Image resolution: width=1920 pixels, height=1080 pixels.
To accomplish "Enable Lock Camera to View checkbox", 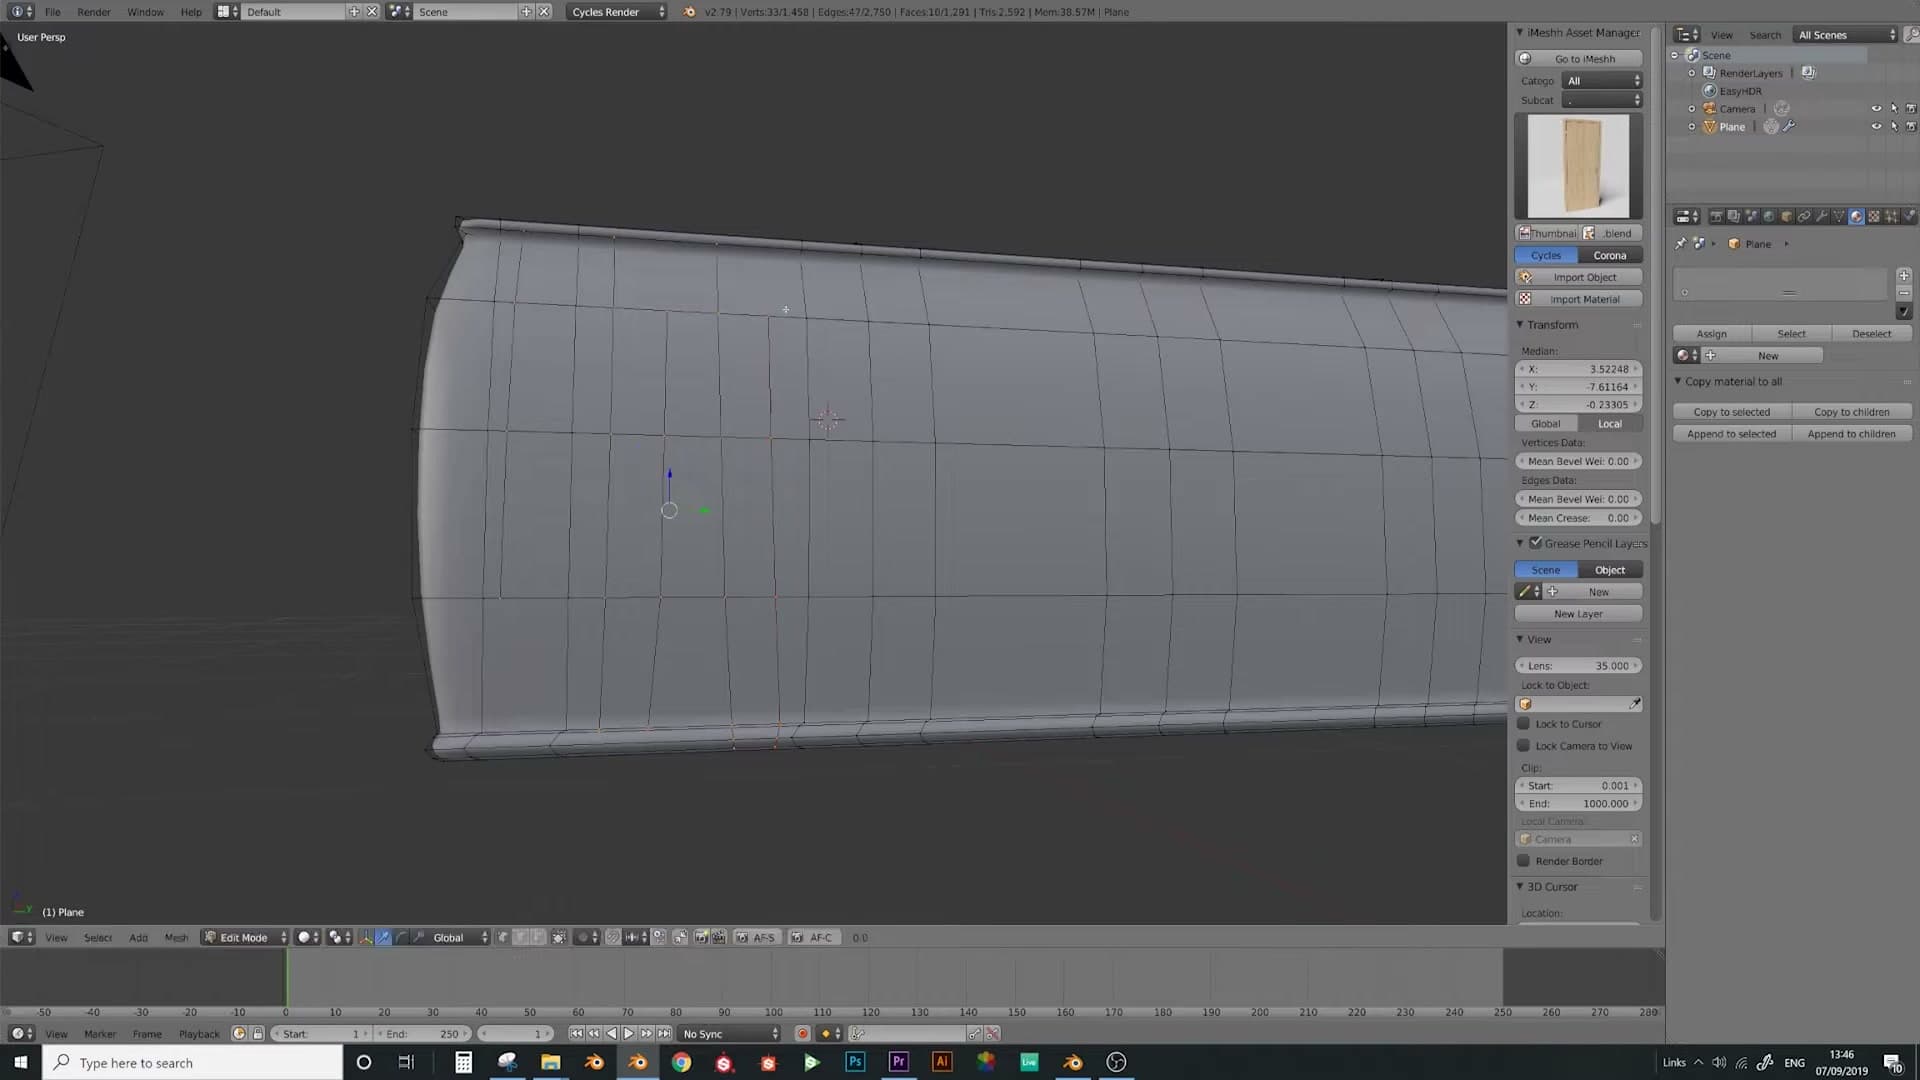I will (1524, 745).
